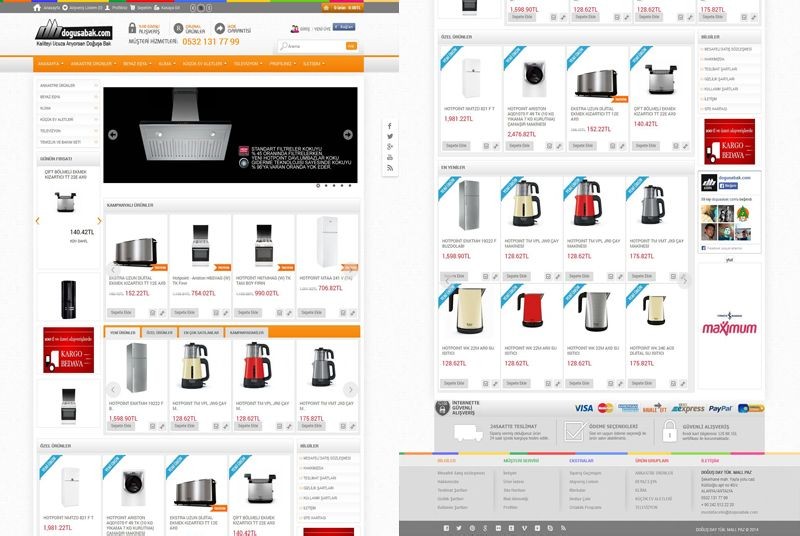Open the shopping cart icon in top bar
800x536 pixels.
133,8
